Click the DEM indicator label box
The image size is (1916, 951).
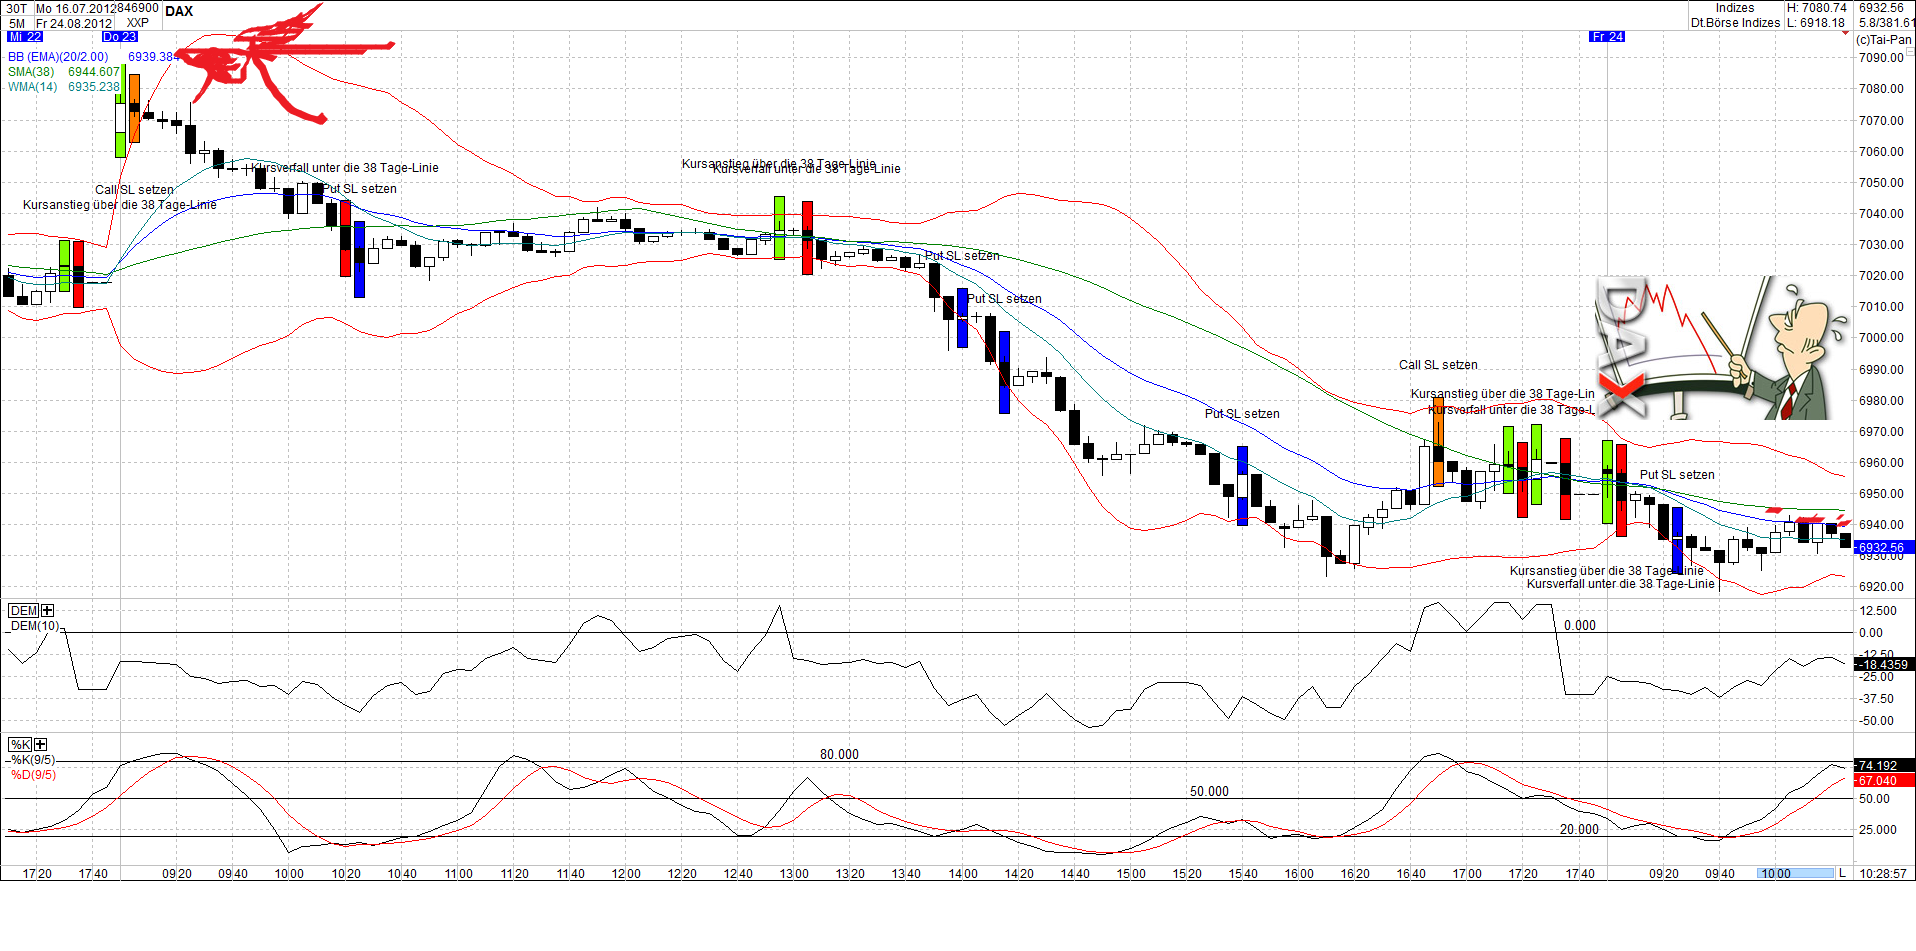coord(24,610)
